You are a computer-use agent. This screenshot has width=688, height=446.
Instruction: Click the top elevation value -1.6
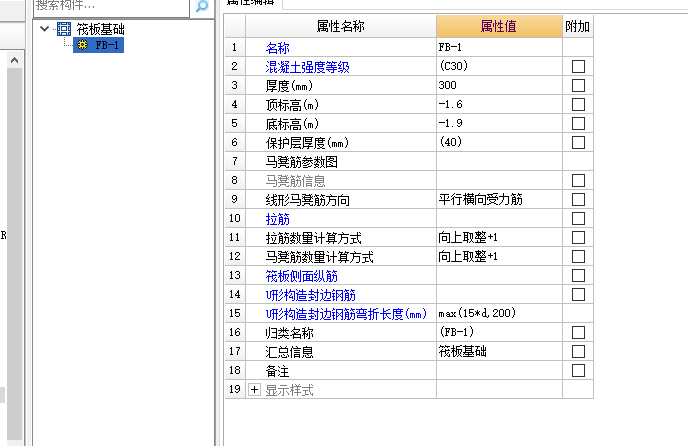tap(499, 104)
